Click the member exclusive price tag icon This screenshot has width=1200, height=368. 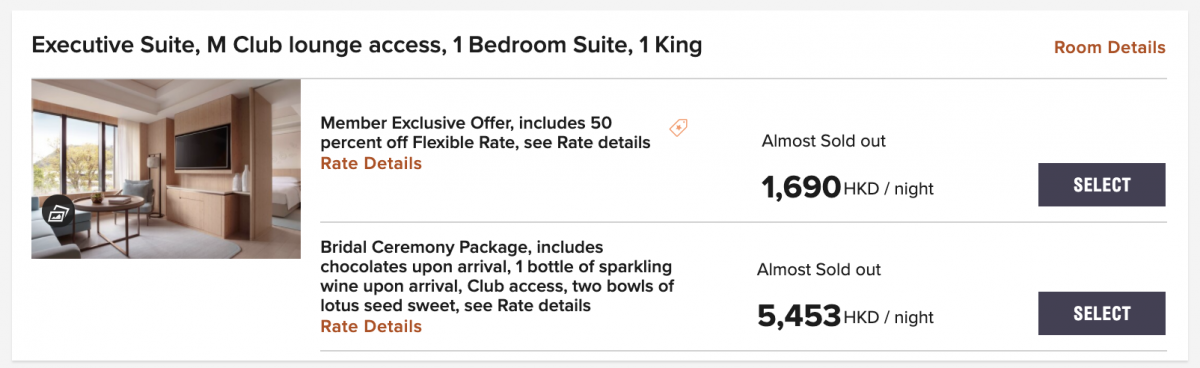(678, 127)
